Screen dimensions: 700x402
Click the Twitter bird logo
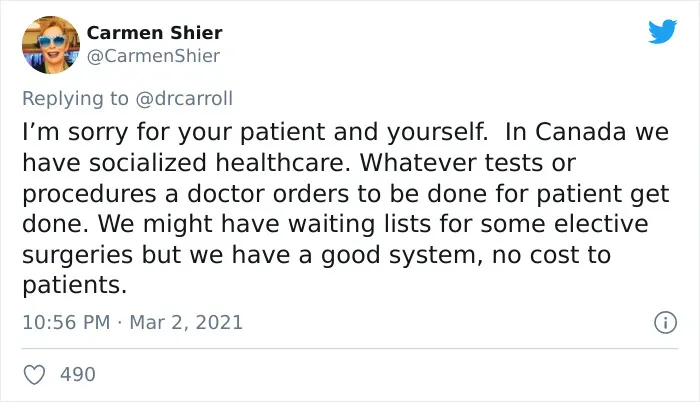[x=662, y=31]
